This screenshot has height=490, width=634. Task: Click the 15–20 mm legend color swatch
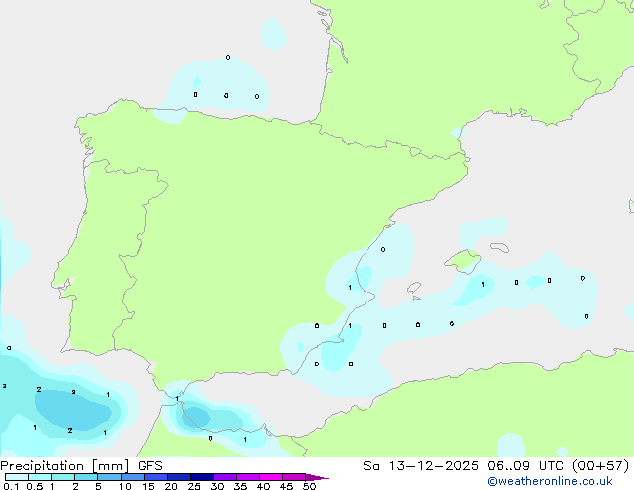pyautogui.click(x=156, y=477)
